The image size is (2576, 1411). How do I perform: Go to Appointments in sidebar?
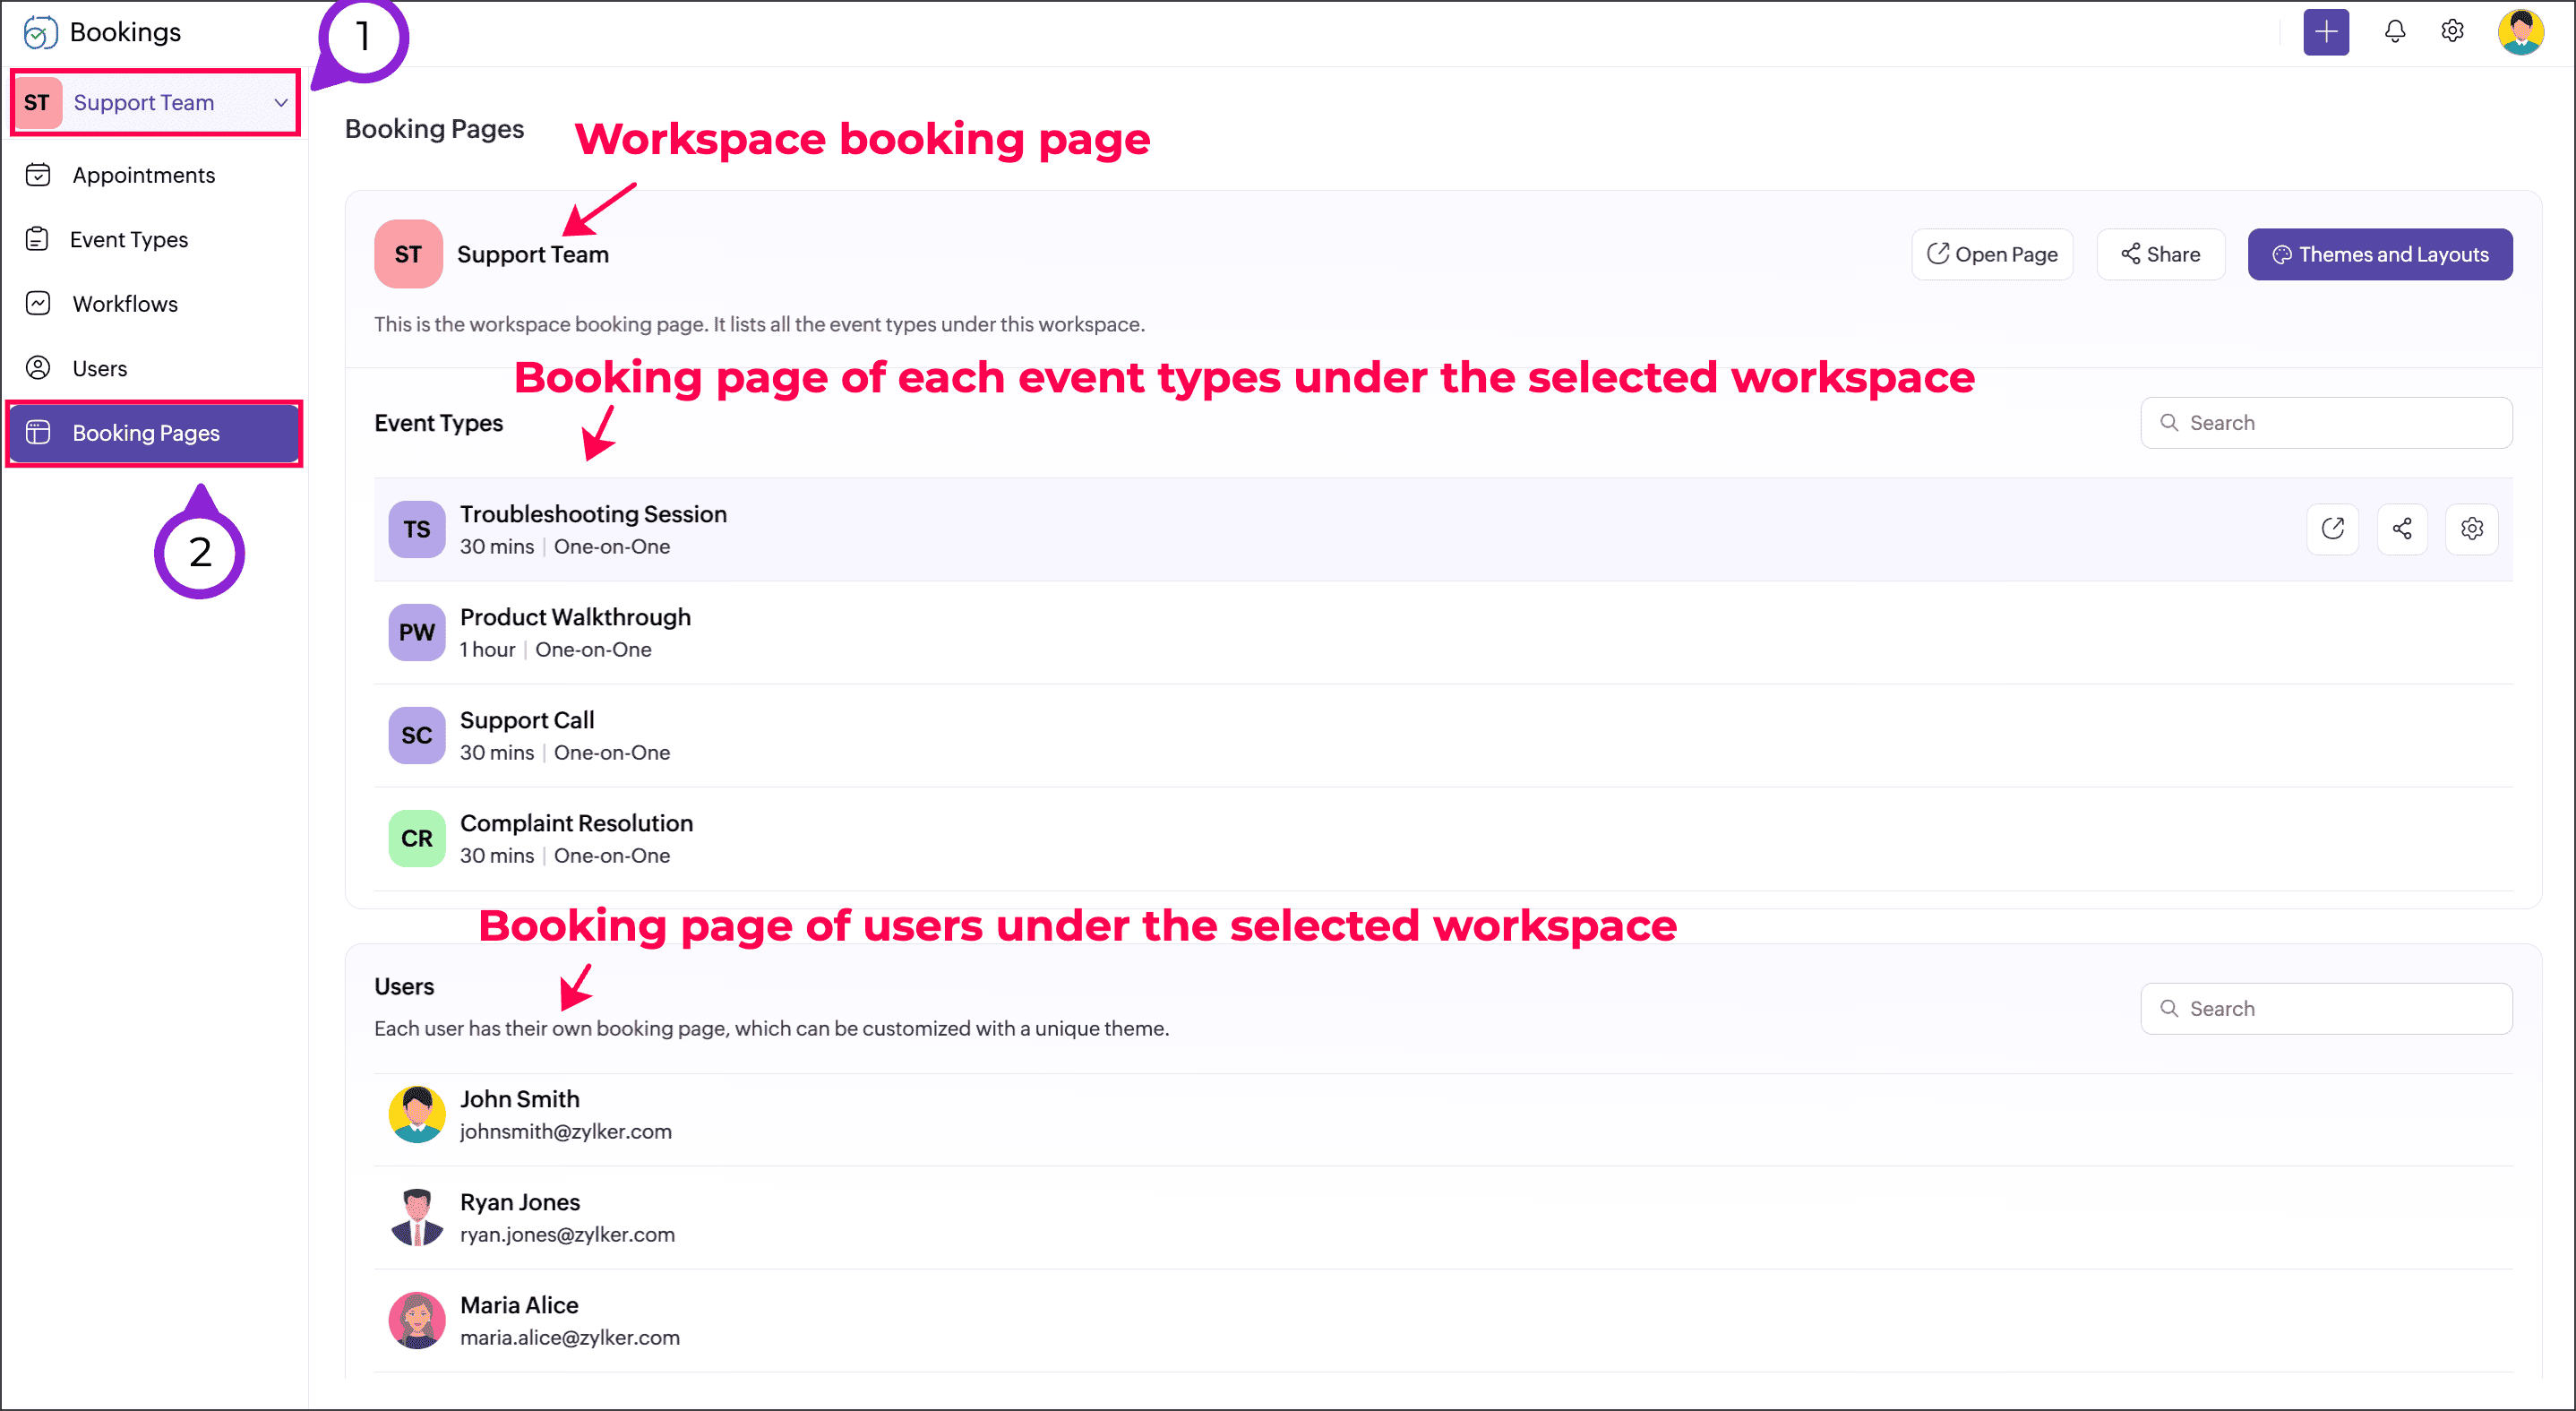point(143,175)
